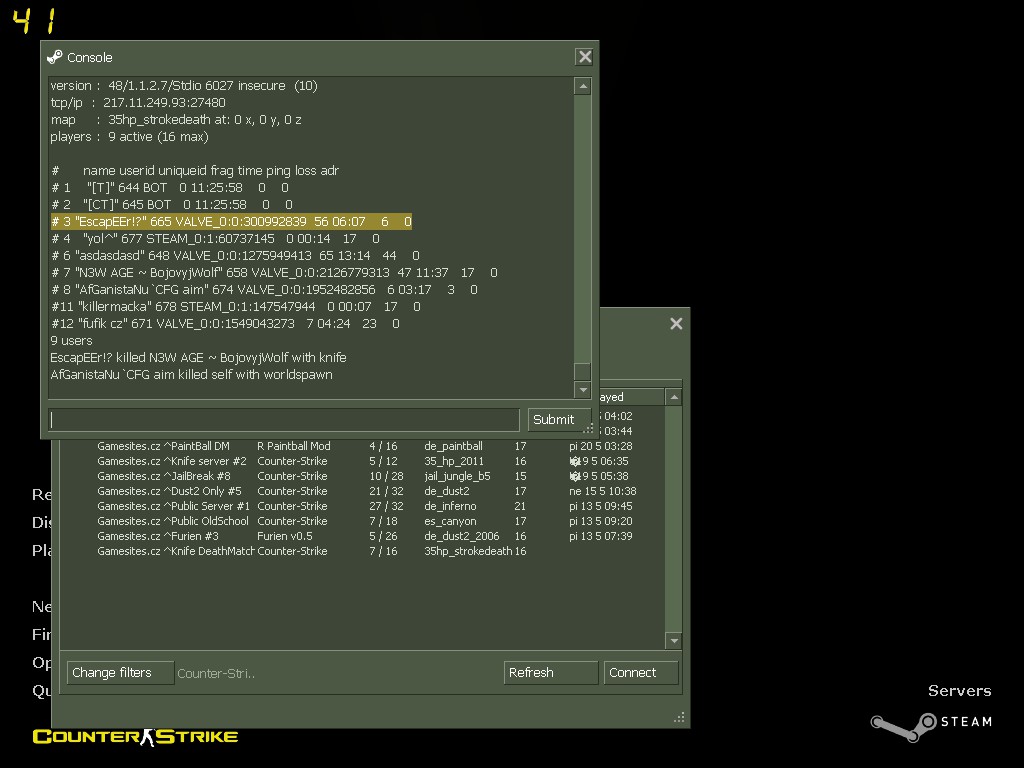Click the server browser resize grip
The width and height of the screenshot is (1024, 768).
click(x=680, y=718)
